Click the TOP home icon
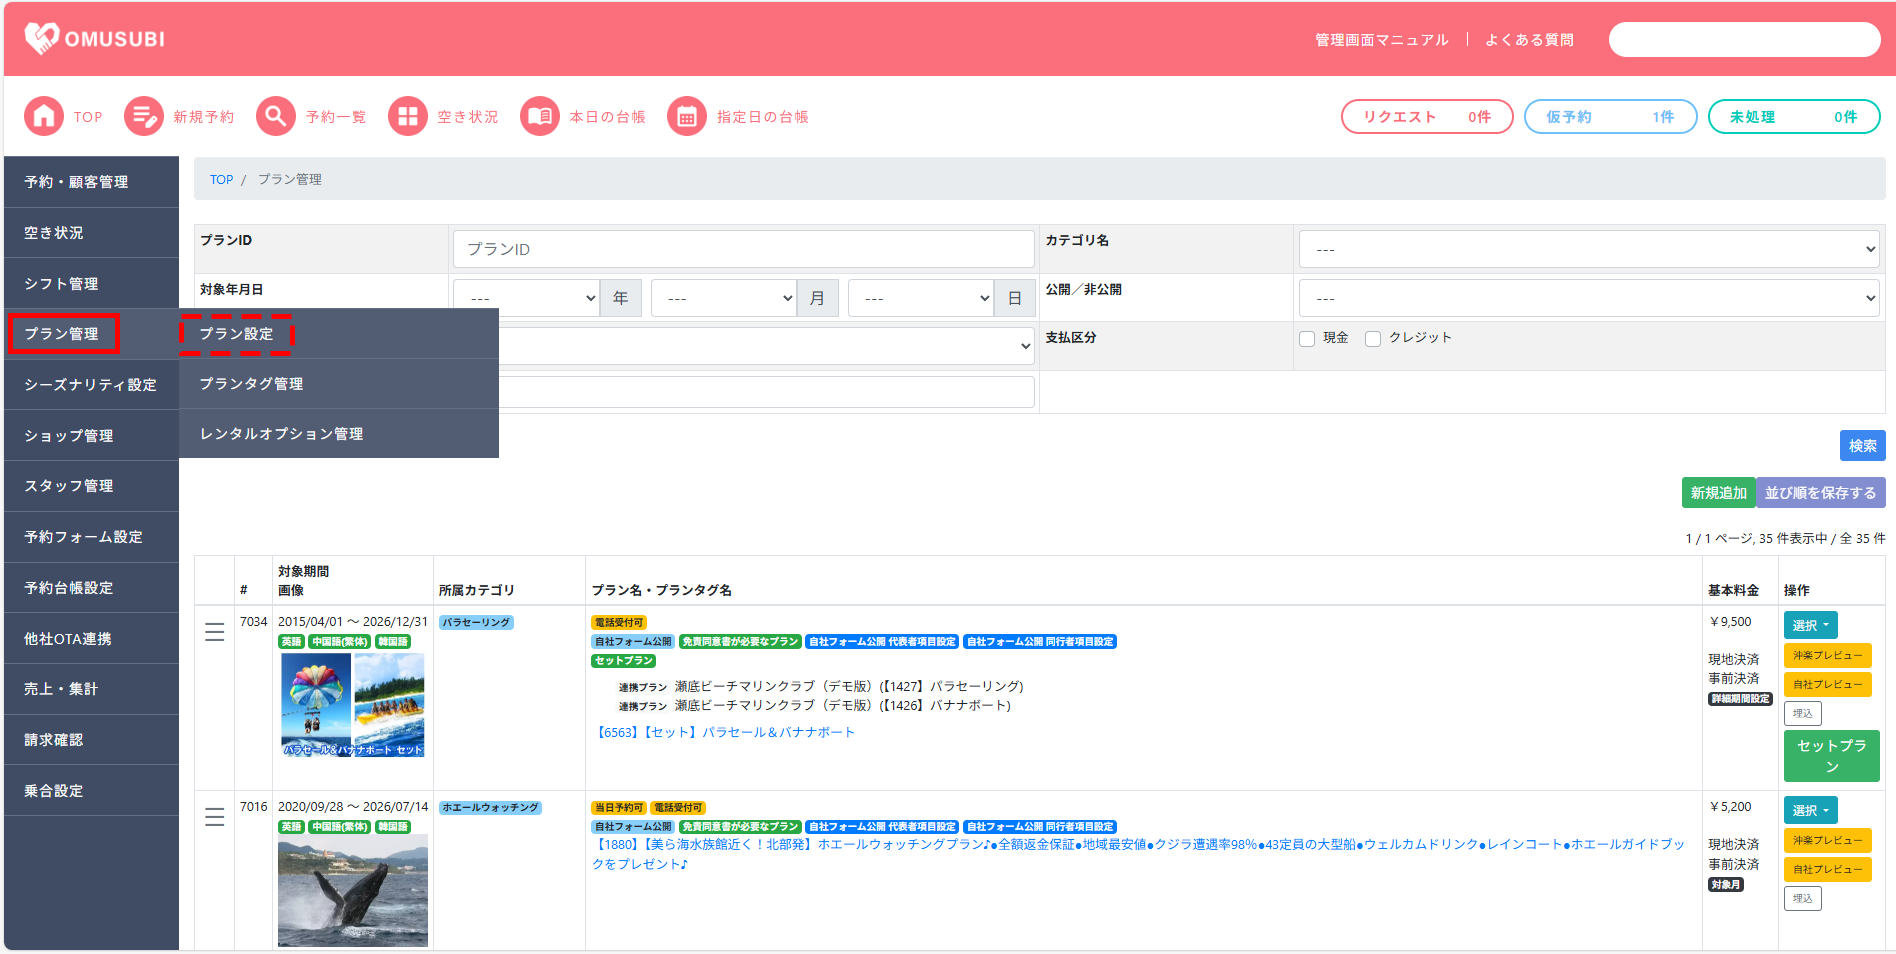The width and height of the screenshot is (1896, 954). [43, 117]
